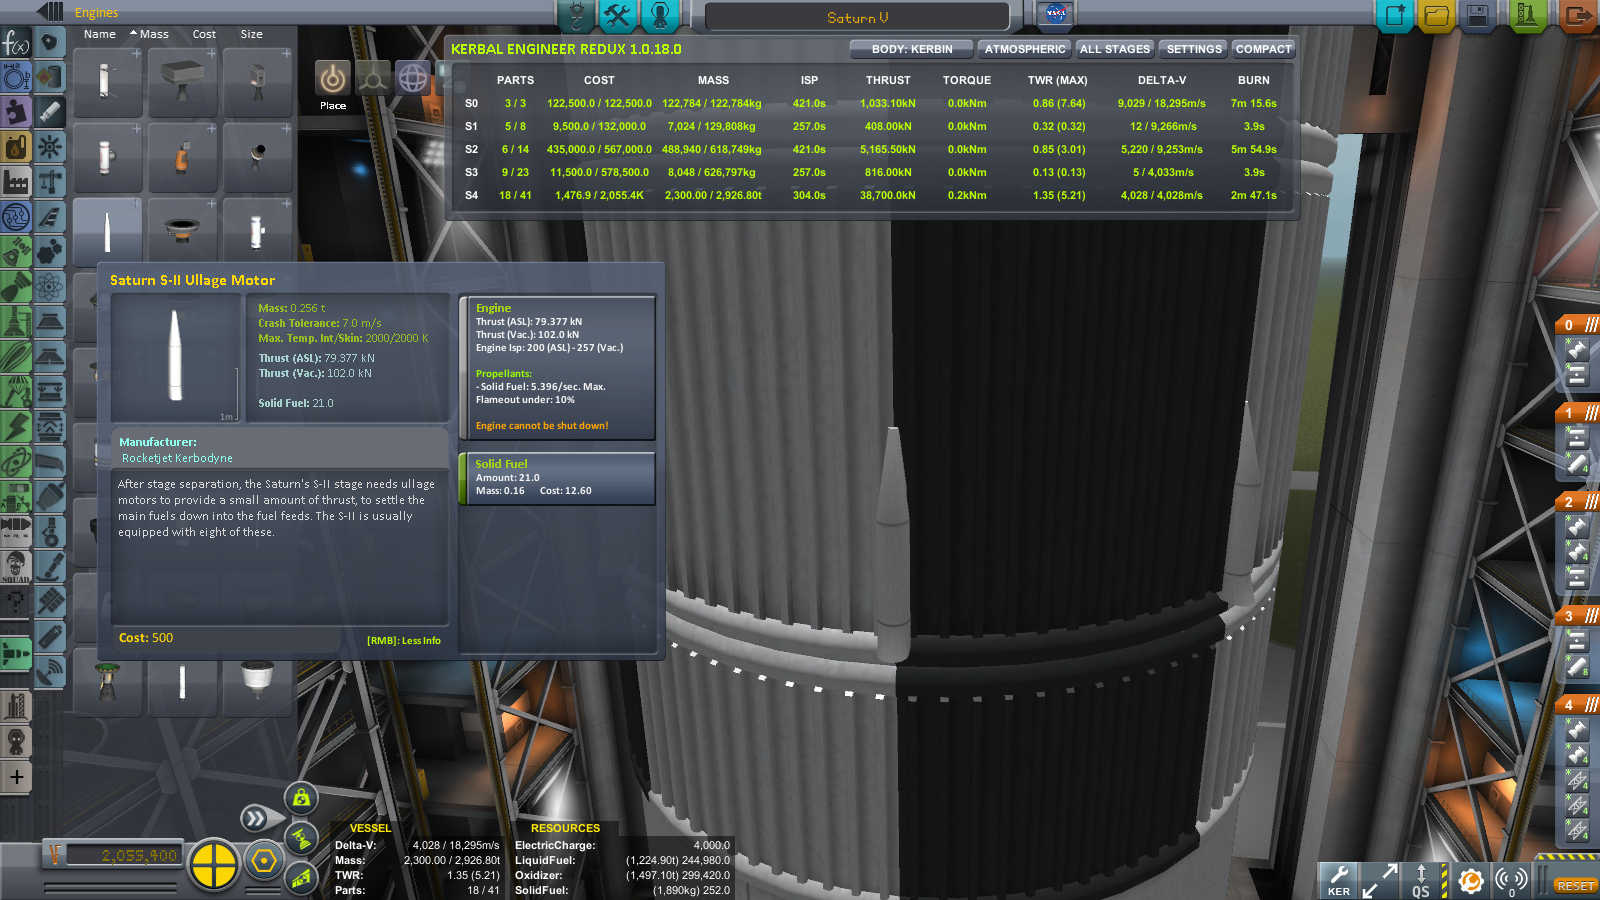1600x900 pixels.
Task: Open Kerbal Engineer SETTINGS
Action: tap(1194, 49)
